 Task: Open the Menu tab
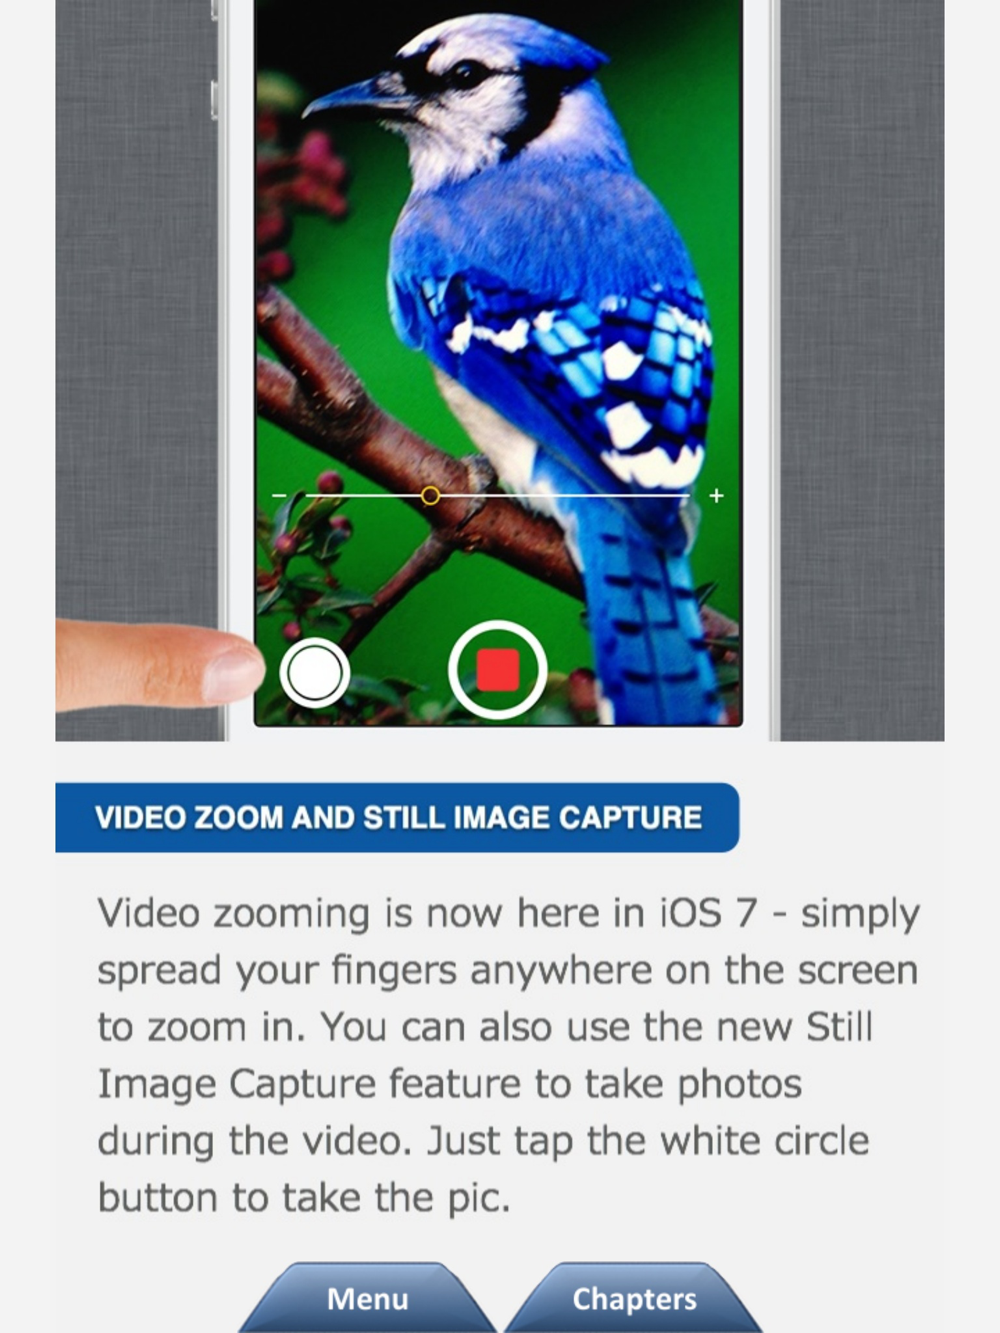point(368,1298)
